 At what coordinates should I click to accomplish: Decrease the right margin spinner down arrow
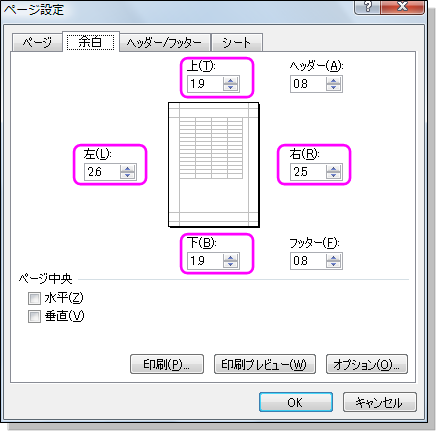[x=333, y=175]
